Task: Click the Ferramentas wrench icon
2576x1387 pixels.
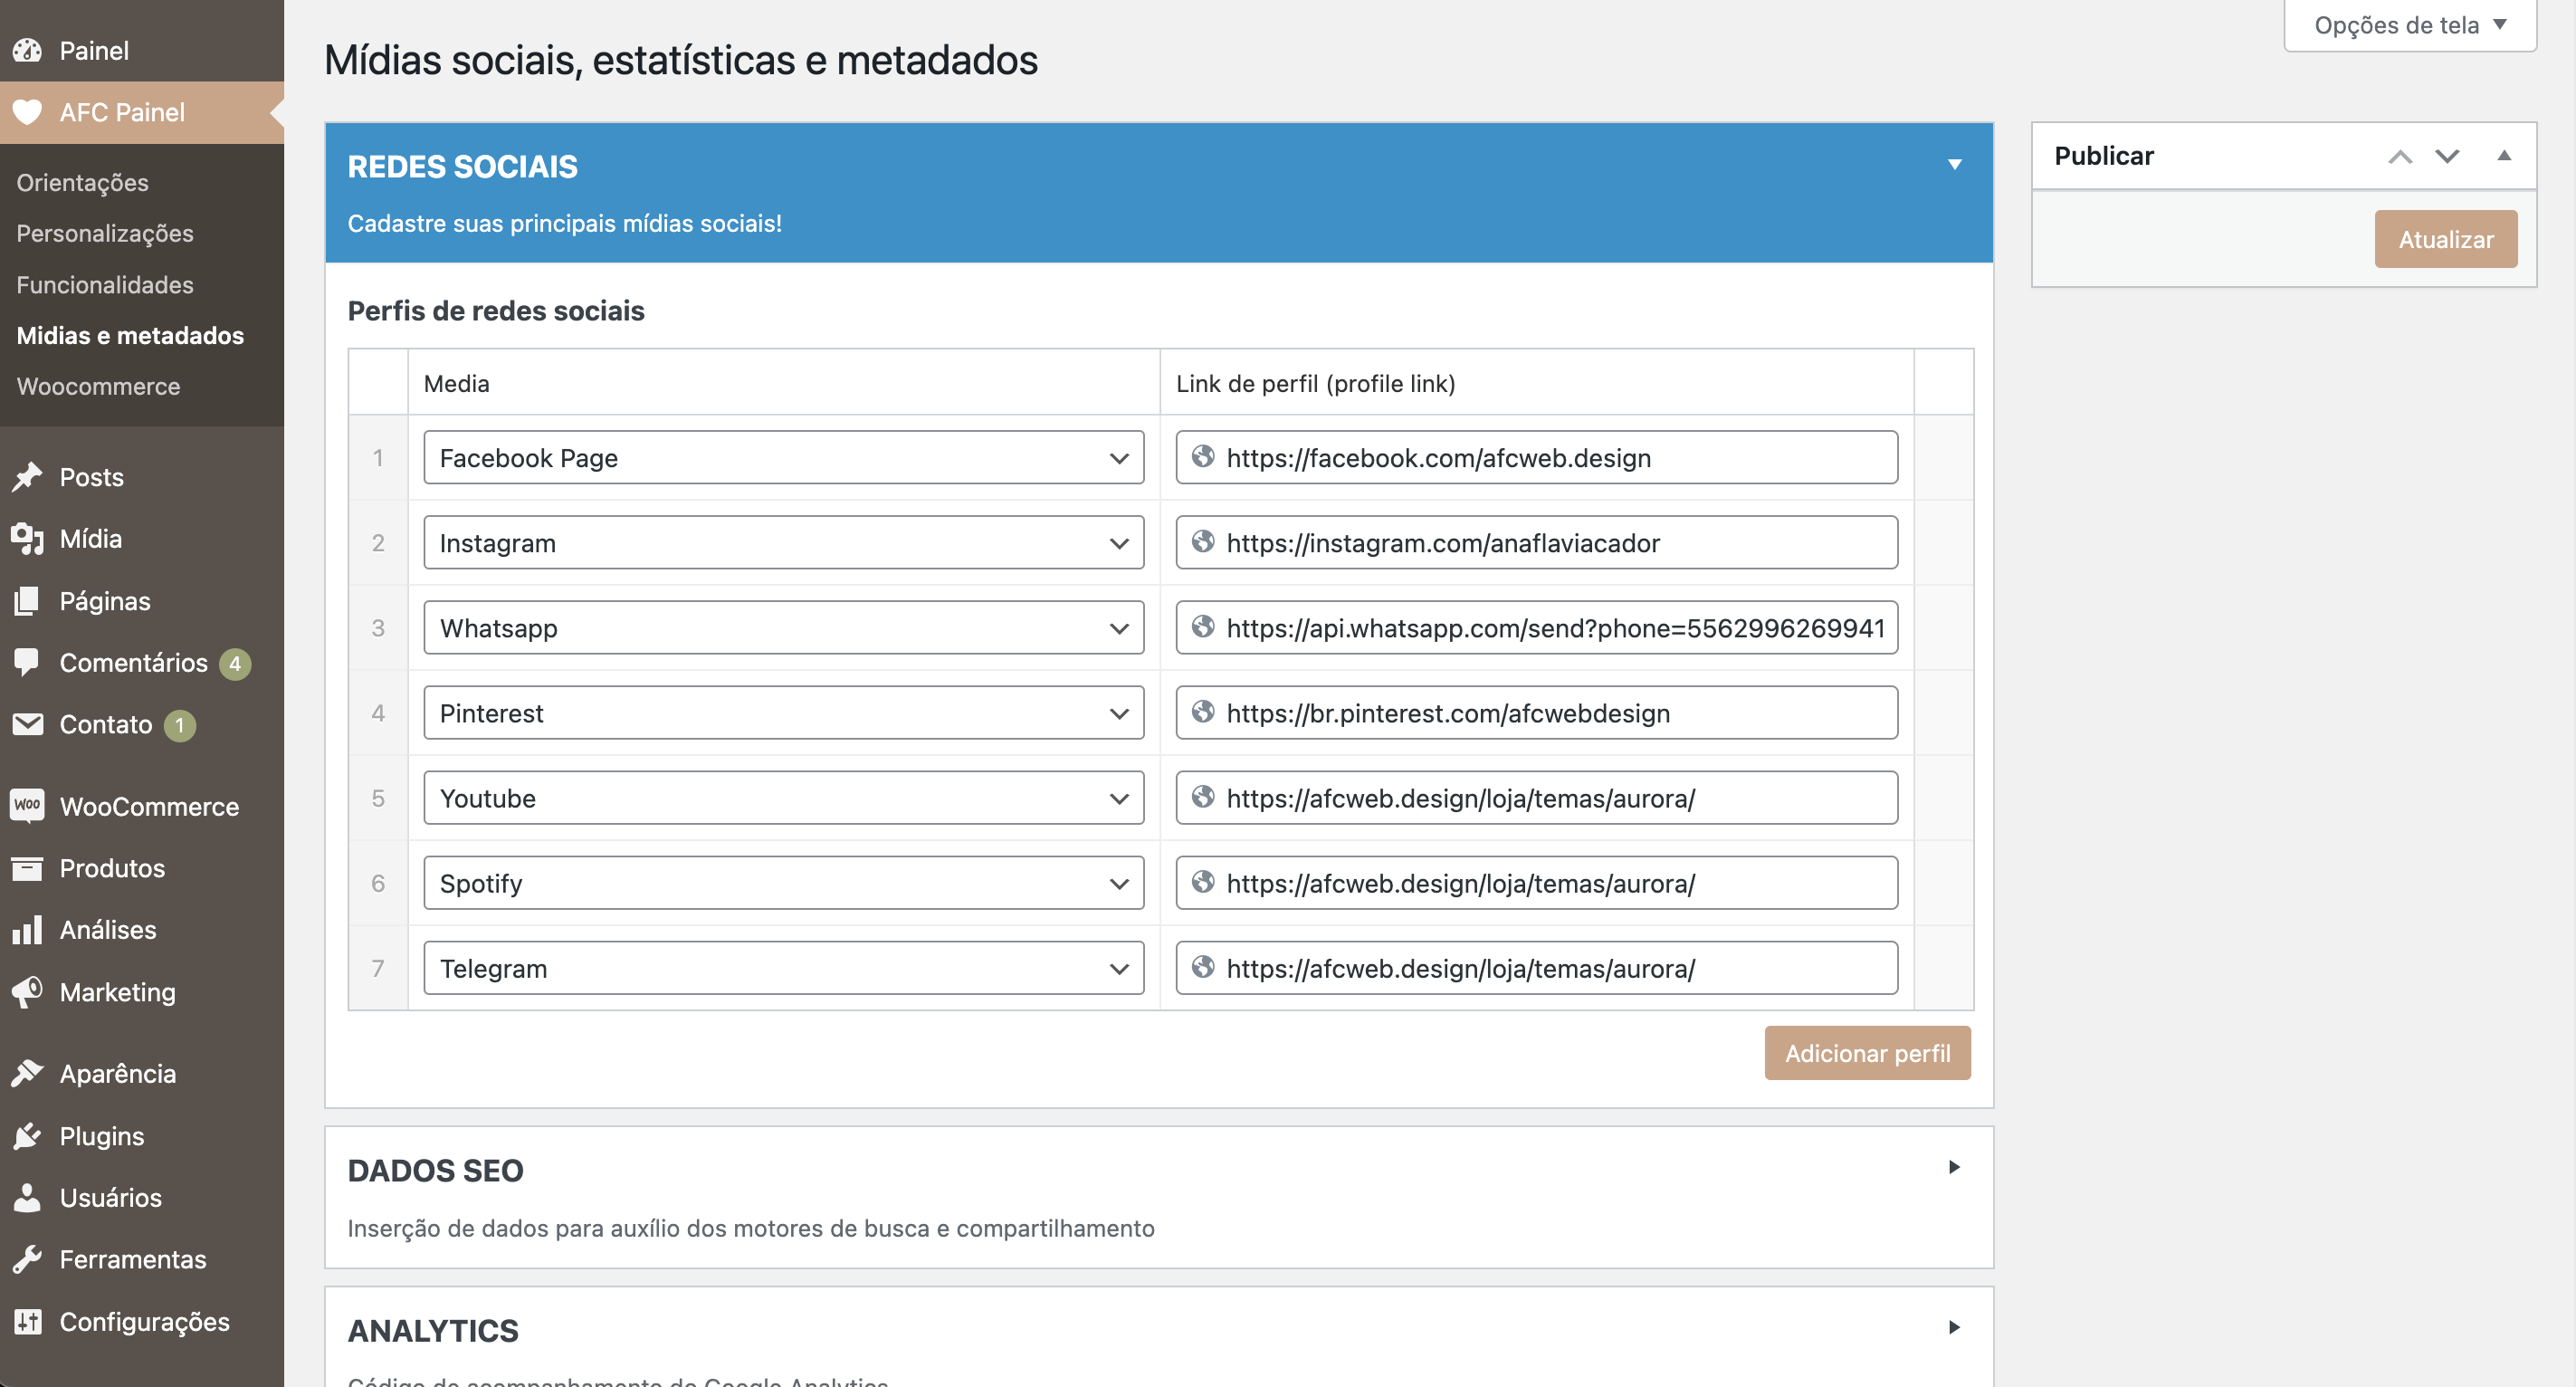Action: [28, 1259]
